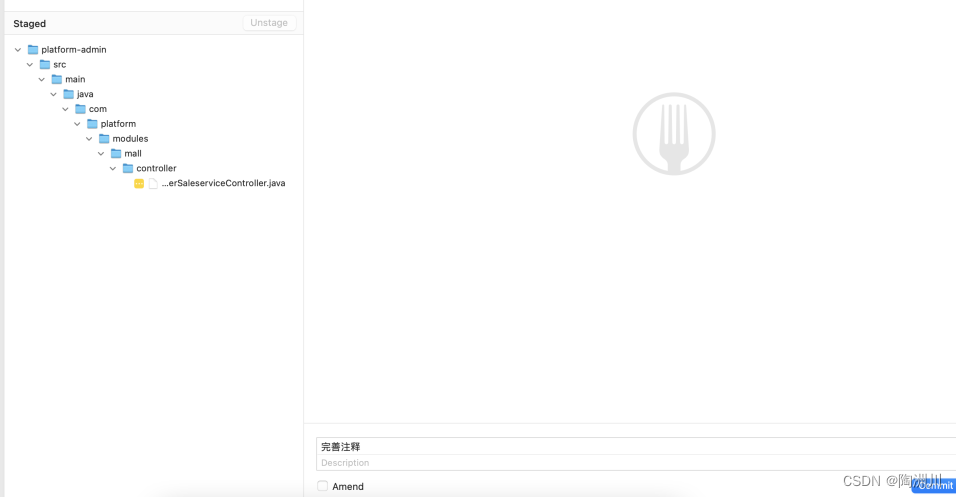Screen dimensions: 956x497
Task: Select the modules folder icon
Action: tap(104, 138)
